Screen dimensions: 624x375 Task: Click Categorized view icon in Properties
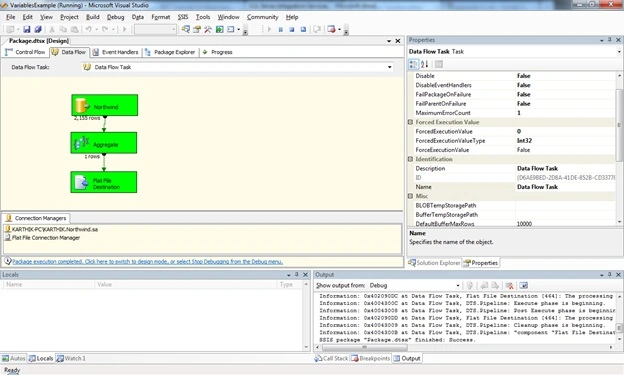[414, 64]
